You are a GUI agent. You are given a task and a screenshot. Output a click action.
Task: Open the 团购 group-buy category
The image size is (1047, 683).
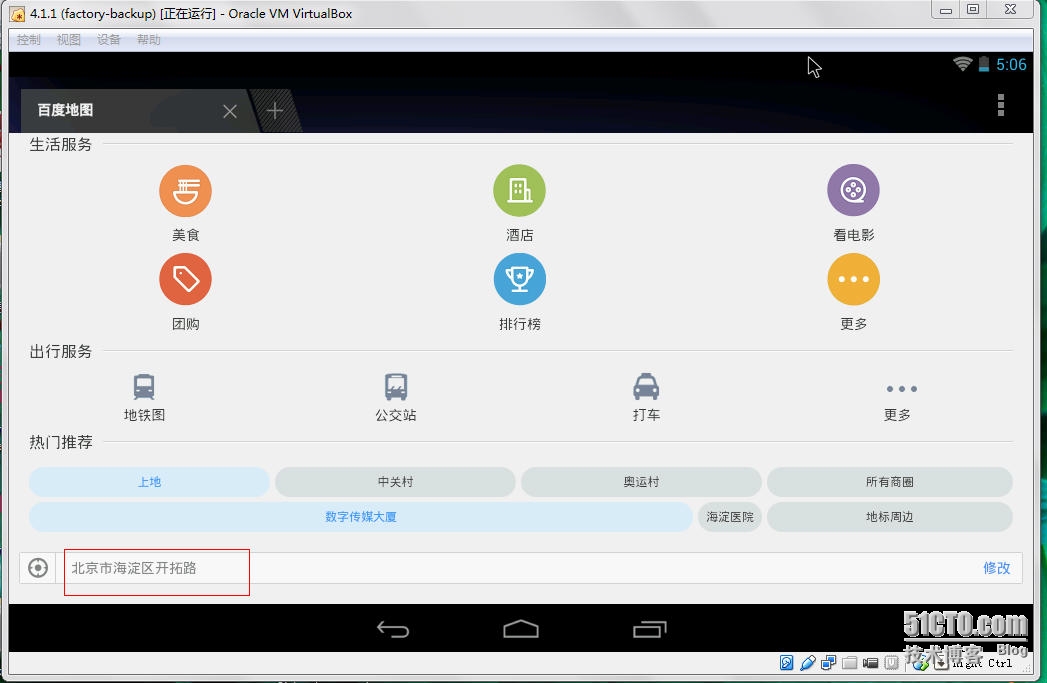pos(186,292)
